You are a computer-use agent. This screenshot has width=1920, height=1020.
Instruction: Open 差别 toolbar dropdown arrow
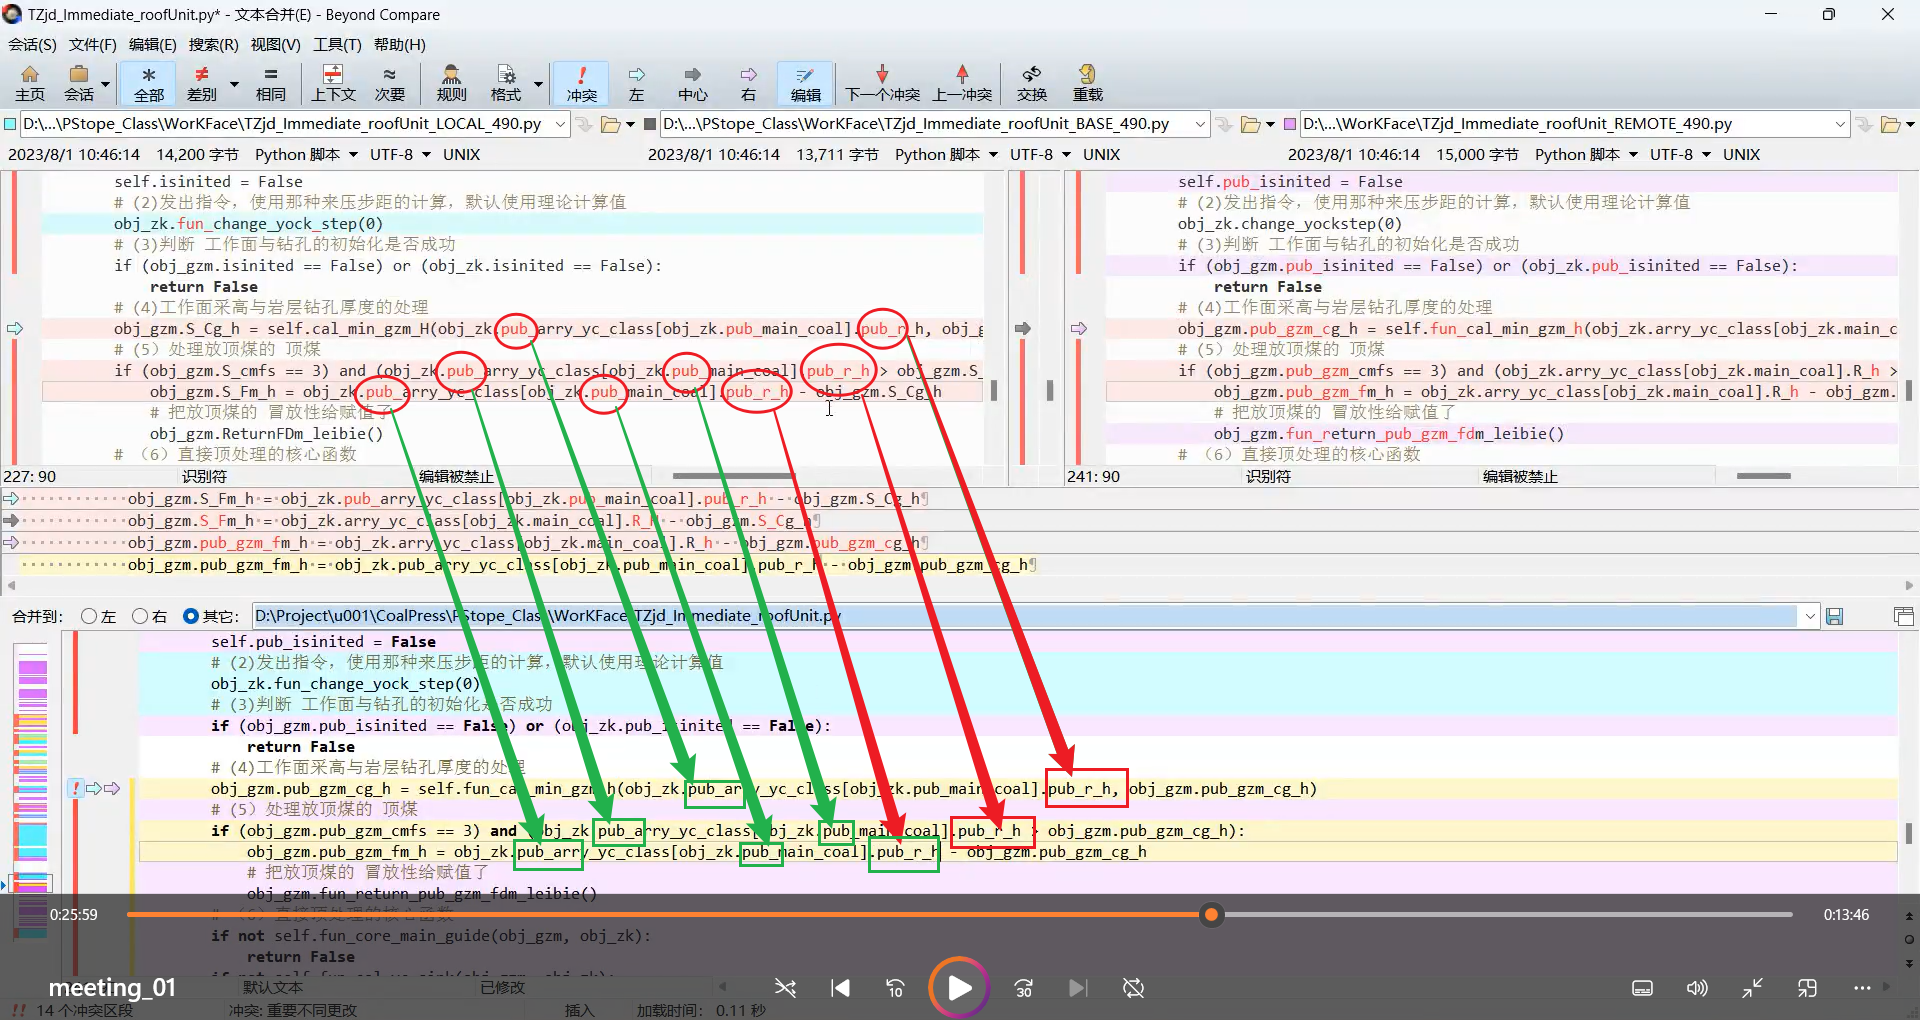tap(234, 83)
